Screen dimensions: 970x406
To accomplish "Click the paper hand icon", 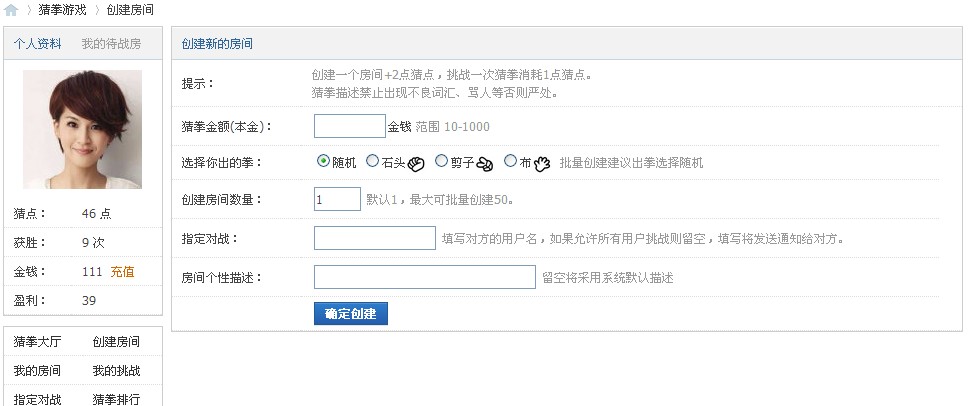I will point(543,163).
